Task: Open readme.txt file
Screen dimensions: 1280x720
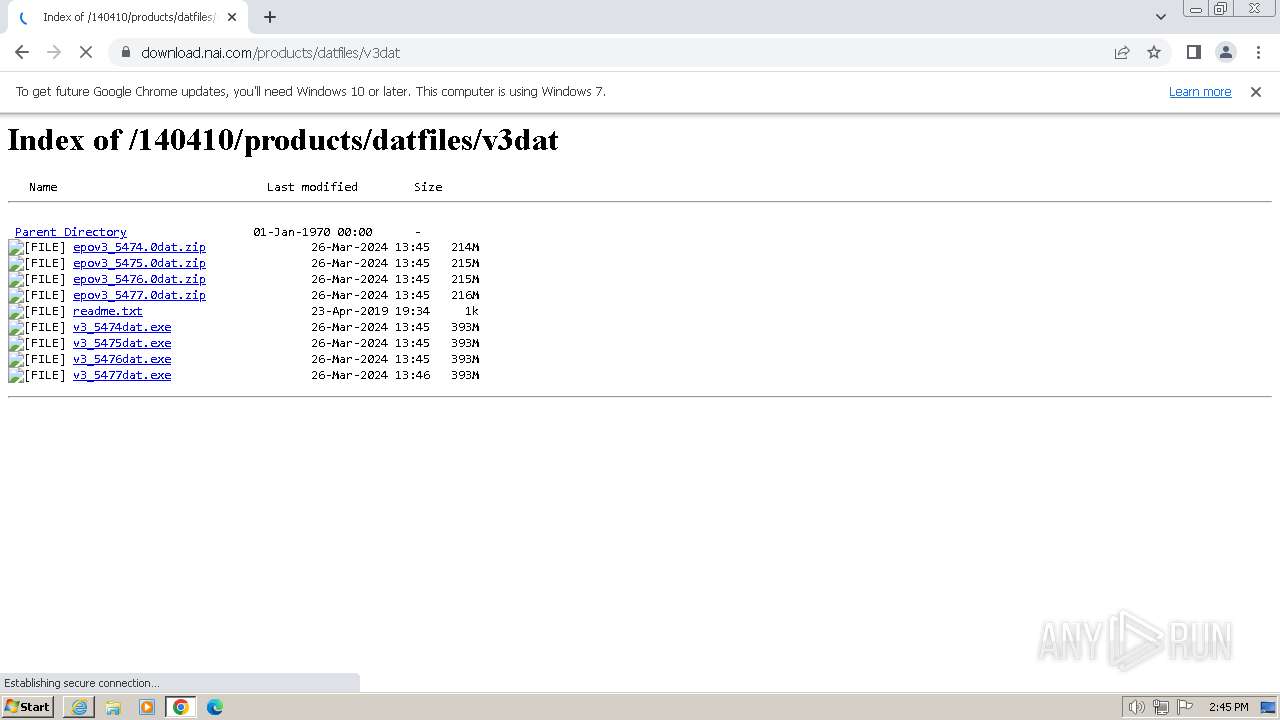Action: [x=108, y=311]
